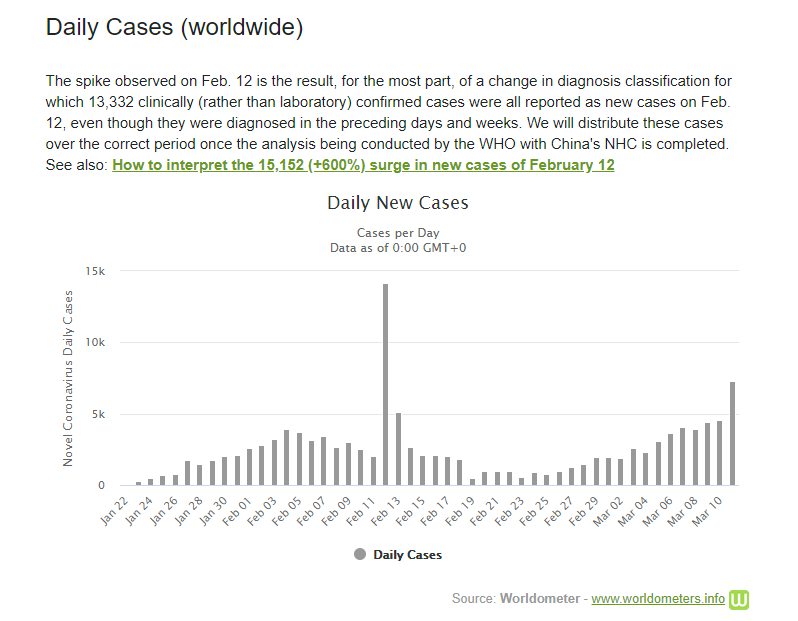Click the Novel Coronavirus Daily Cases axis title
The width and height of the screenshot is (798, 621).
pyautogui.click(x=68, y=378)
